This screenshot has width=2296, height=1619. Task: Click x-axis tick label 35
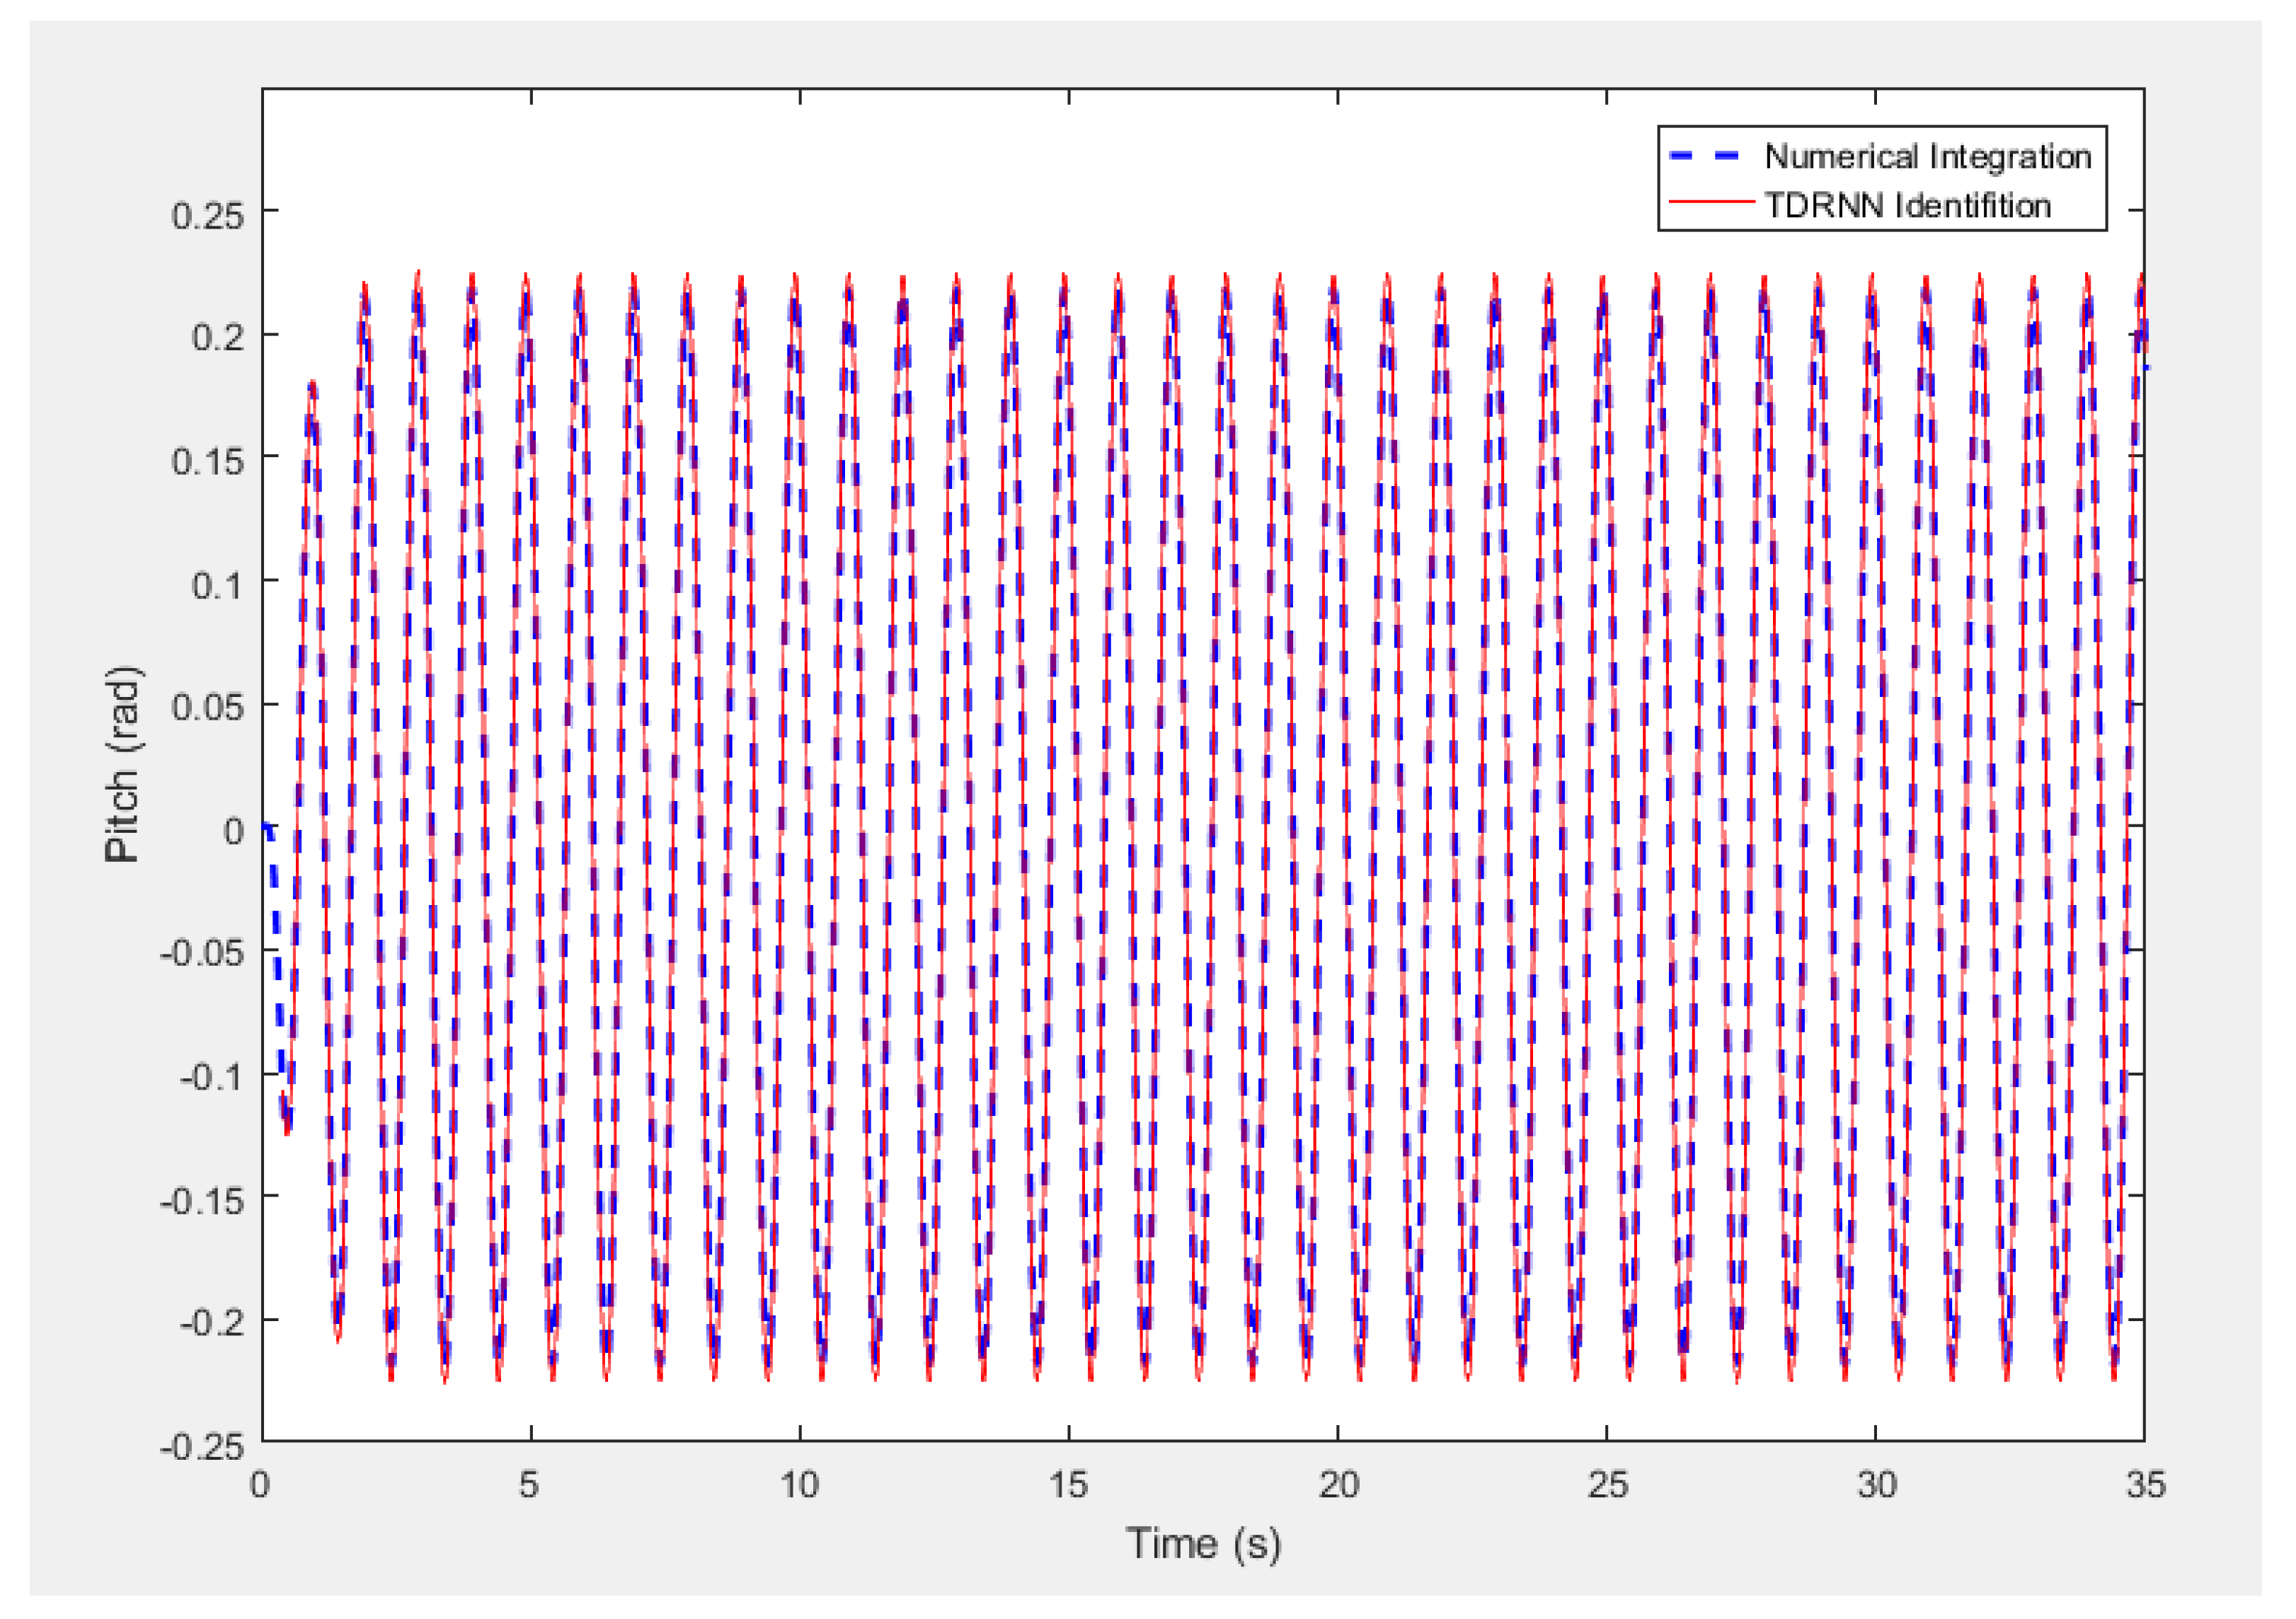2145,1485
